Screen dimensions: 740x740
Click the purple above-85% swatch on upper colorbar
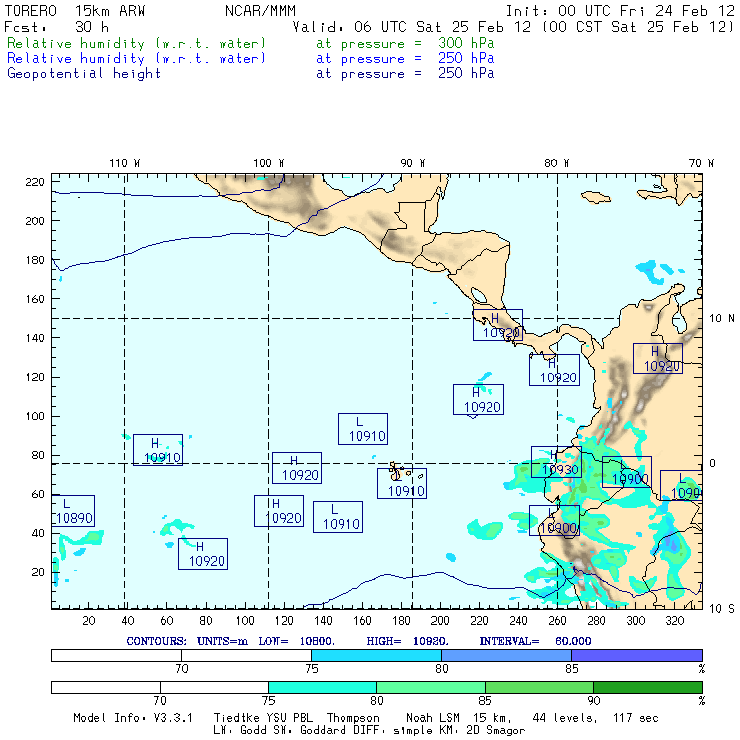click(x=637, y=655)
